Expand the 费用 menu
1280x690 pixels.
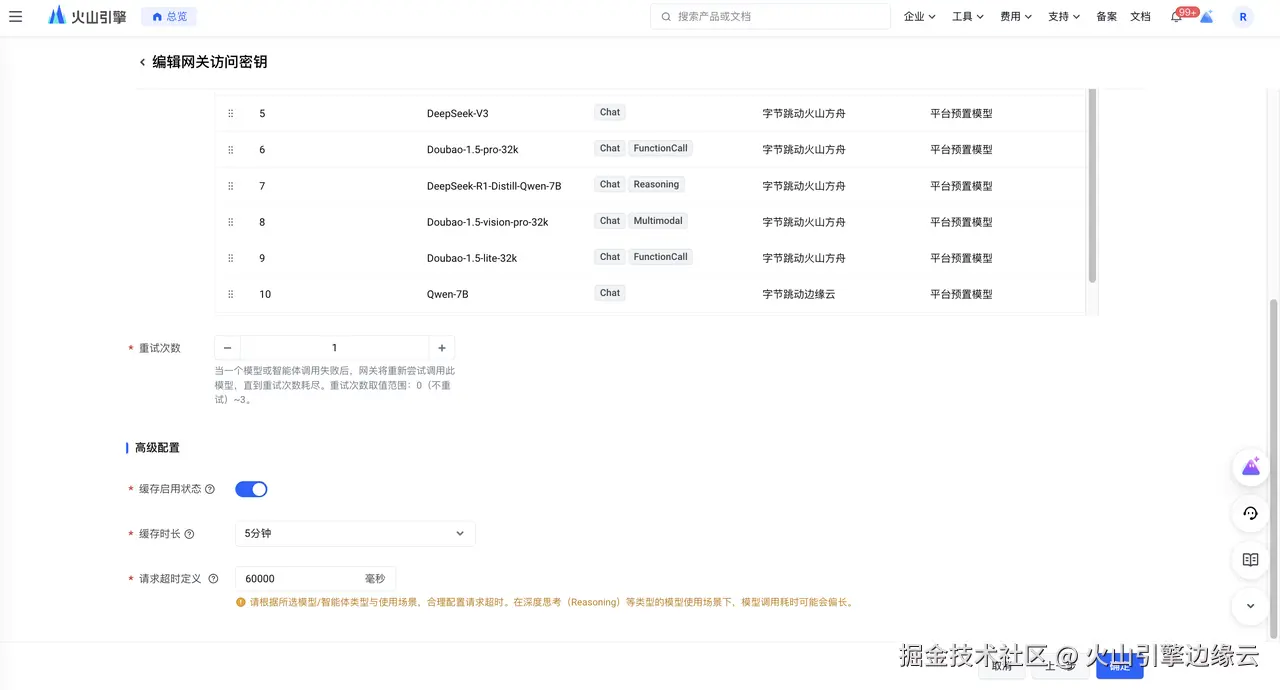pyautogui.click(x=1015, y=16)
